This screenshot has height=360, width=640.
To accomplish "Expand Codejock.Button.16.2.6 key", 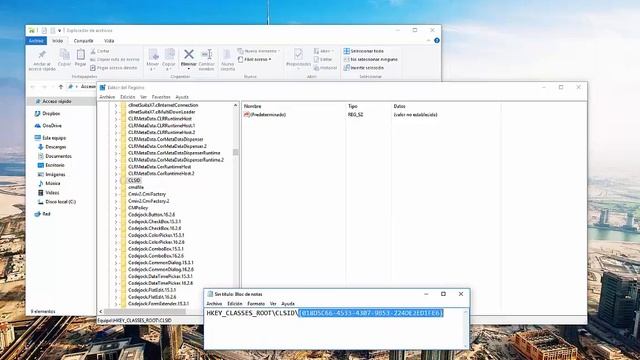I will coord(116,215).
